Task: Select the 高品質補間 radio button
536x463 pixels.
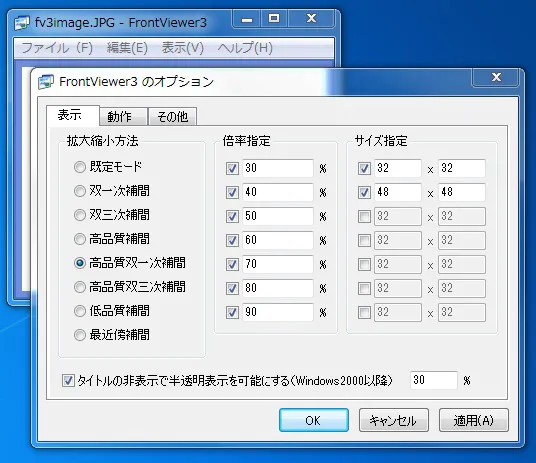Action: [80, 239]
